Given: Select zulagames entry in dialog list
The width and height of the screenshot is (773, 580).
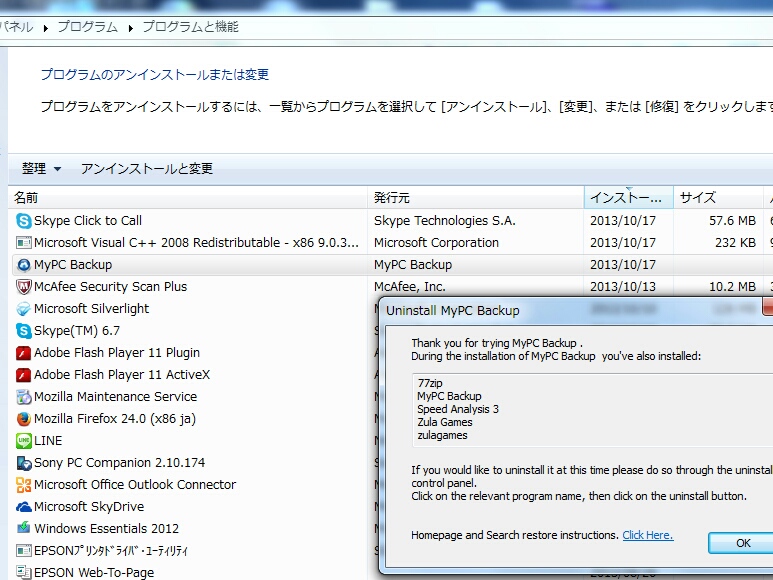Looking at the screenshot, I should 442,436.
